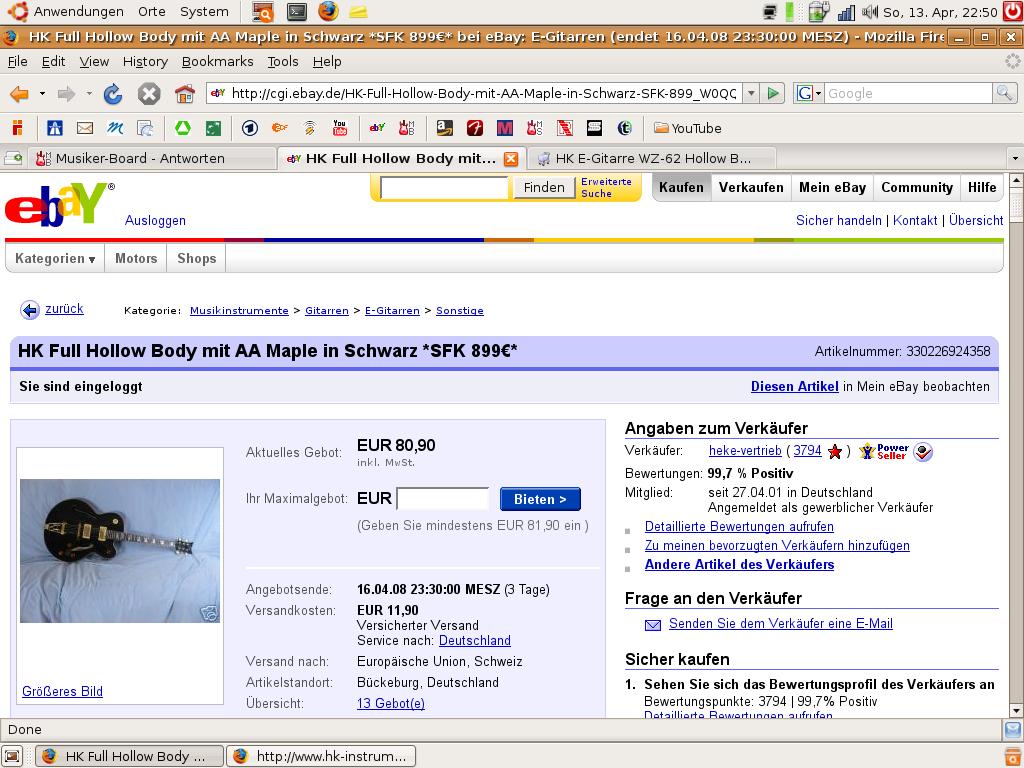Click the Motors navigation button

click(x=136, y=259)
